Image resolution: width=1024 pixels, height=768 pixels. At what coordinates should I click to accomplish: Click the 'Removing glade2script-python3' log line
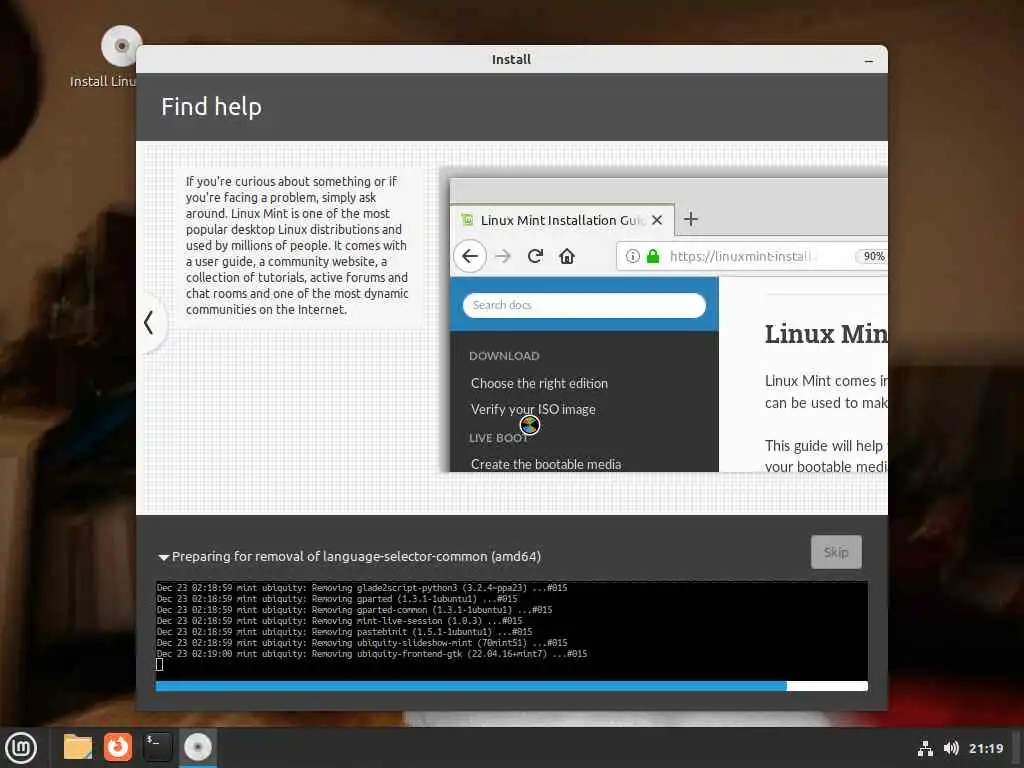tap(362, 588)
